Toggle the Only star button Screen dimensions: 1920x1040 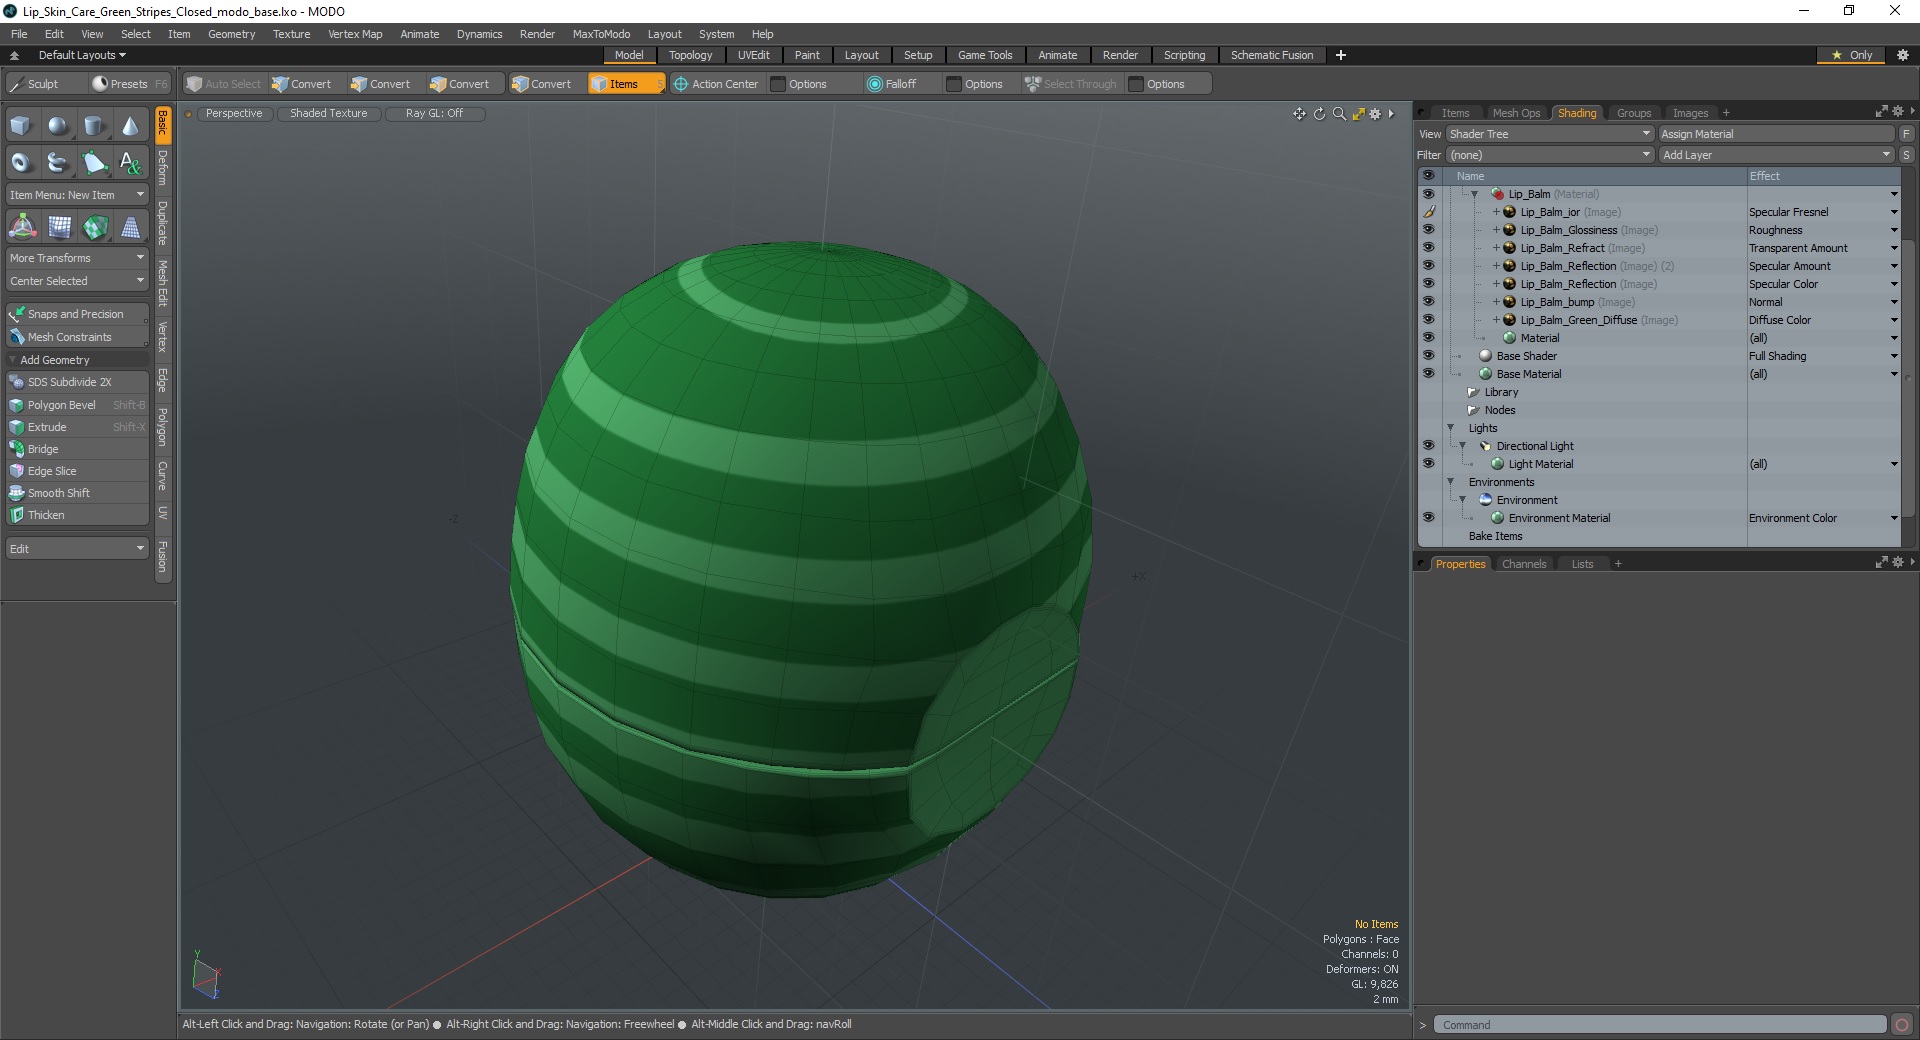point(1851,55)
